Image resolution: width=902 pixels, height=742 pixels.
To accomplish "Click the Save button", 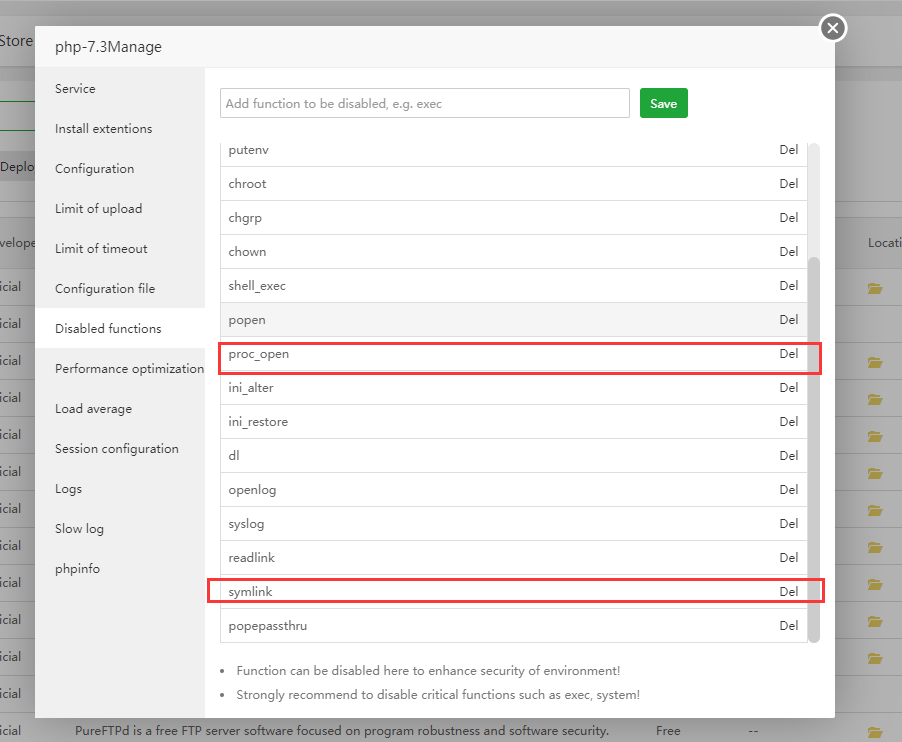I will [663, 103].
